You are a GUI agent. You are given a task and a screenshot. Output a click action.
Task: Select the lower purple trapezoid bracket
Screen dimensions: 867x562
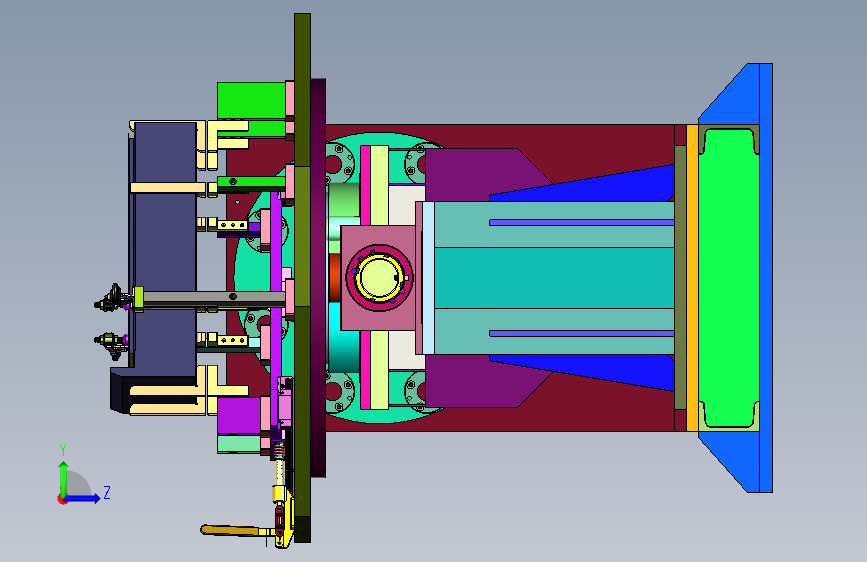click(480, 381)
